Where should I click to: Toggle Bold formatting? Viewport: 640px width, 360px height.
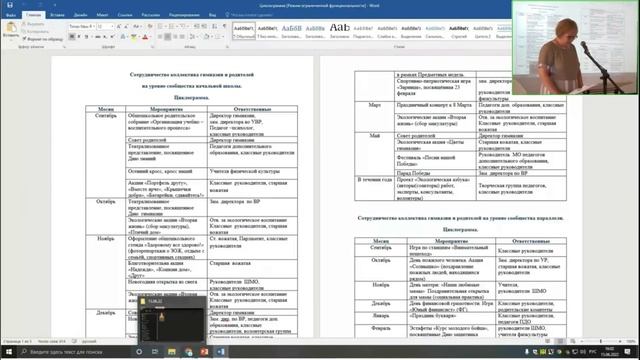[x=72, y=37]
